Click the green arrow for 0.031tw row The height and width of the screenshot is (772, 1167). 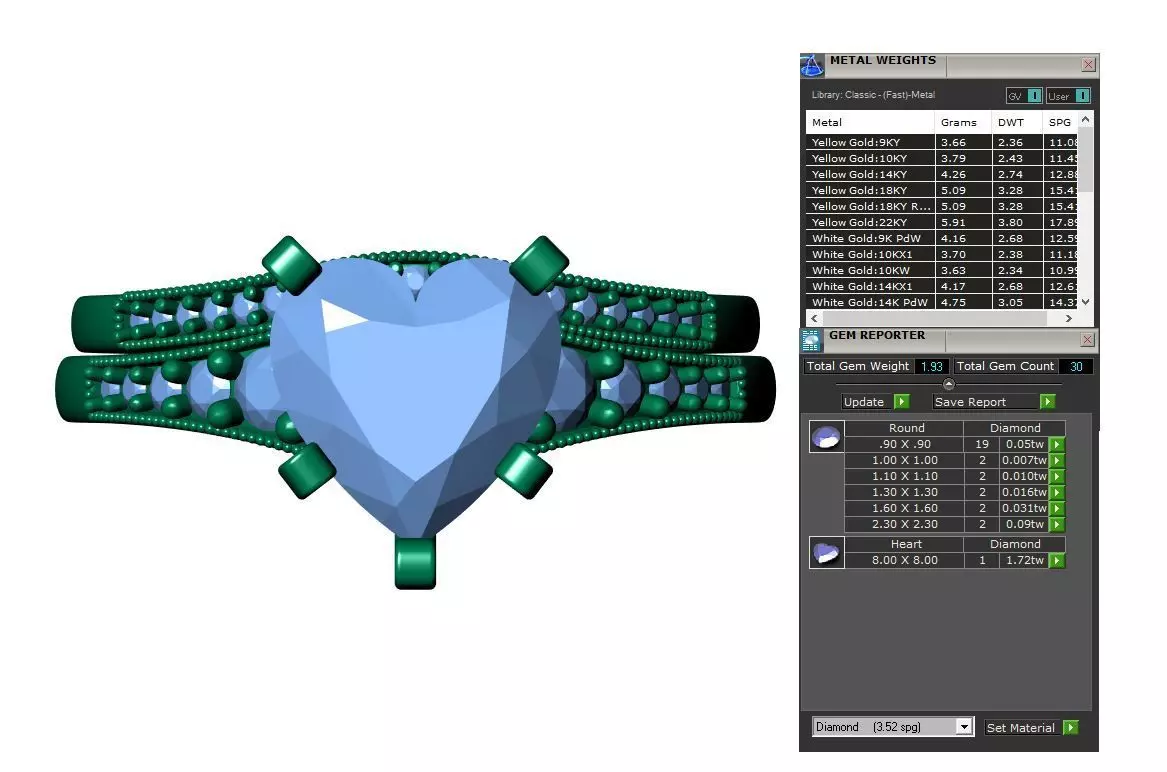(x=1057, y=508)
